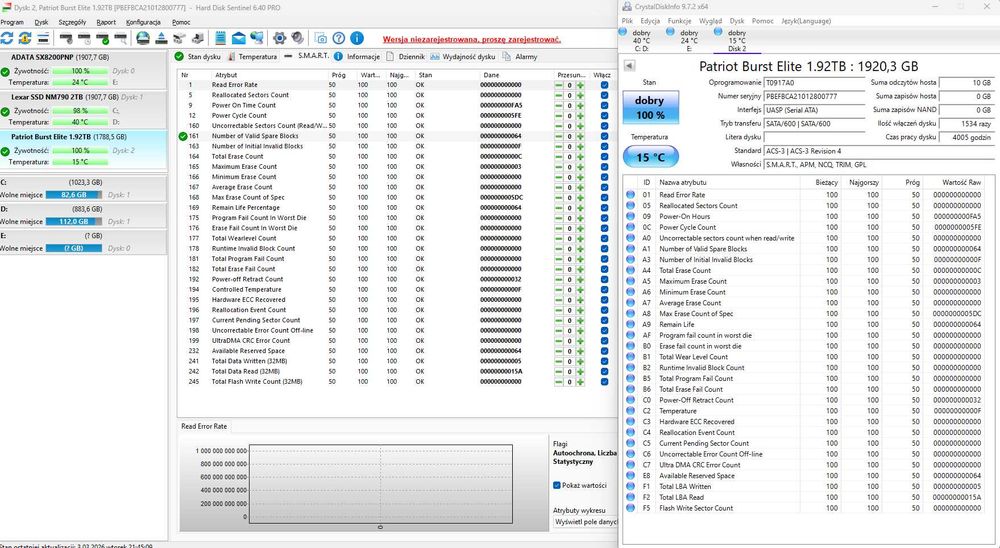
Task: Click the 15 °C temperature button in CrystalDiskInfo
Action: click(650, 156)
